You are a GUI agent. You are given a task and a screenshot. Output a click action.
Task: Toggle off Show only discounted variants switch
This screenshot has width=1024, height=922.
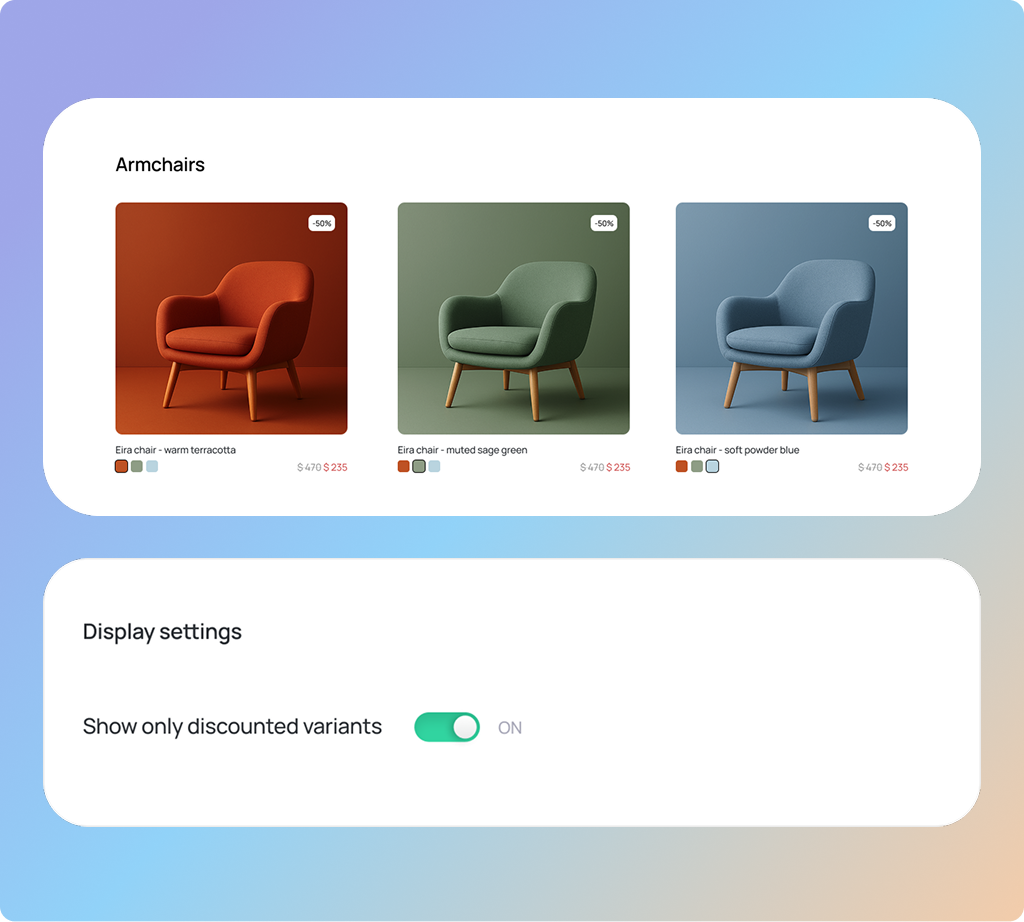[447, 727]
